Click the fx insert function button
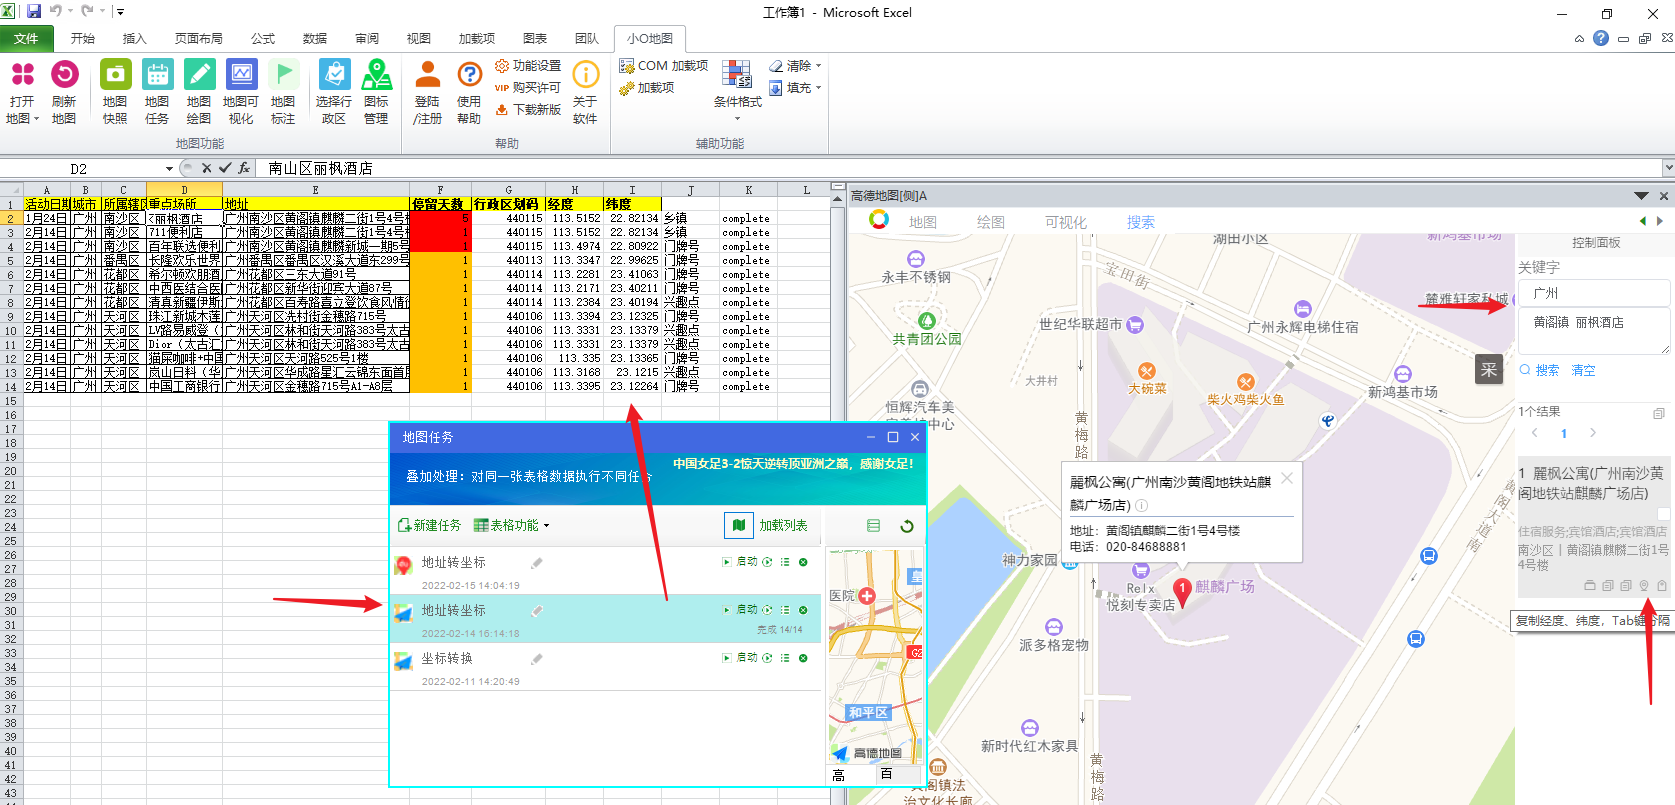The width and height of the screenshot is (1675, 805). (x=243, y=168)
